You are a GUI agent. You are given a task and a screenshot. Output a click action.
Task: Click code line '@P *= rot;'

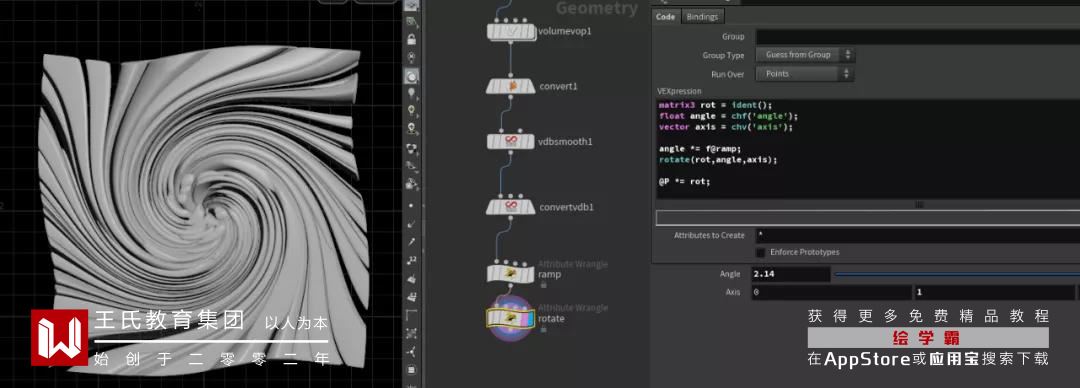coord(684,181)
